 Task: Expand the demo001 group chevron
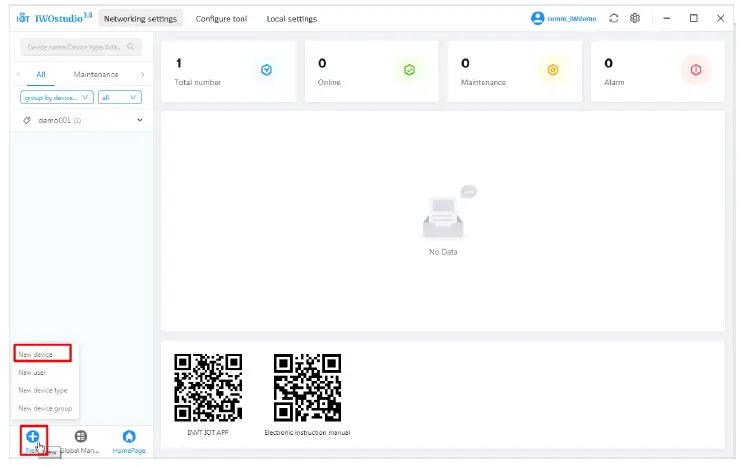(140, 120)
